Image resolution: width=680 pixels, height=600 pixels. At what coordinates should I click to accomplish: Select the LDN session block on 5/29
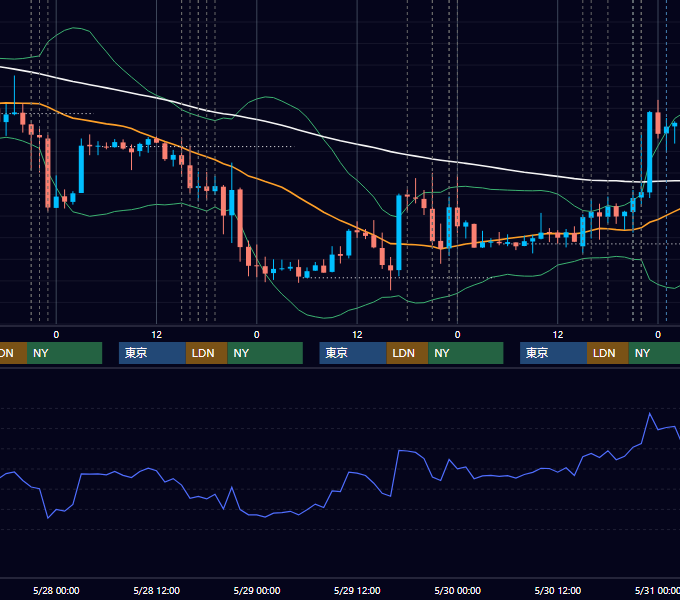tap(407, 353)
